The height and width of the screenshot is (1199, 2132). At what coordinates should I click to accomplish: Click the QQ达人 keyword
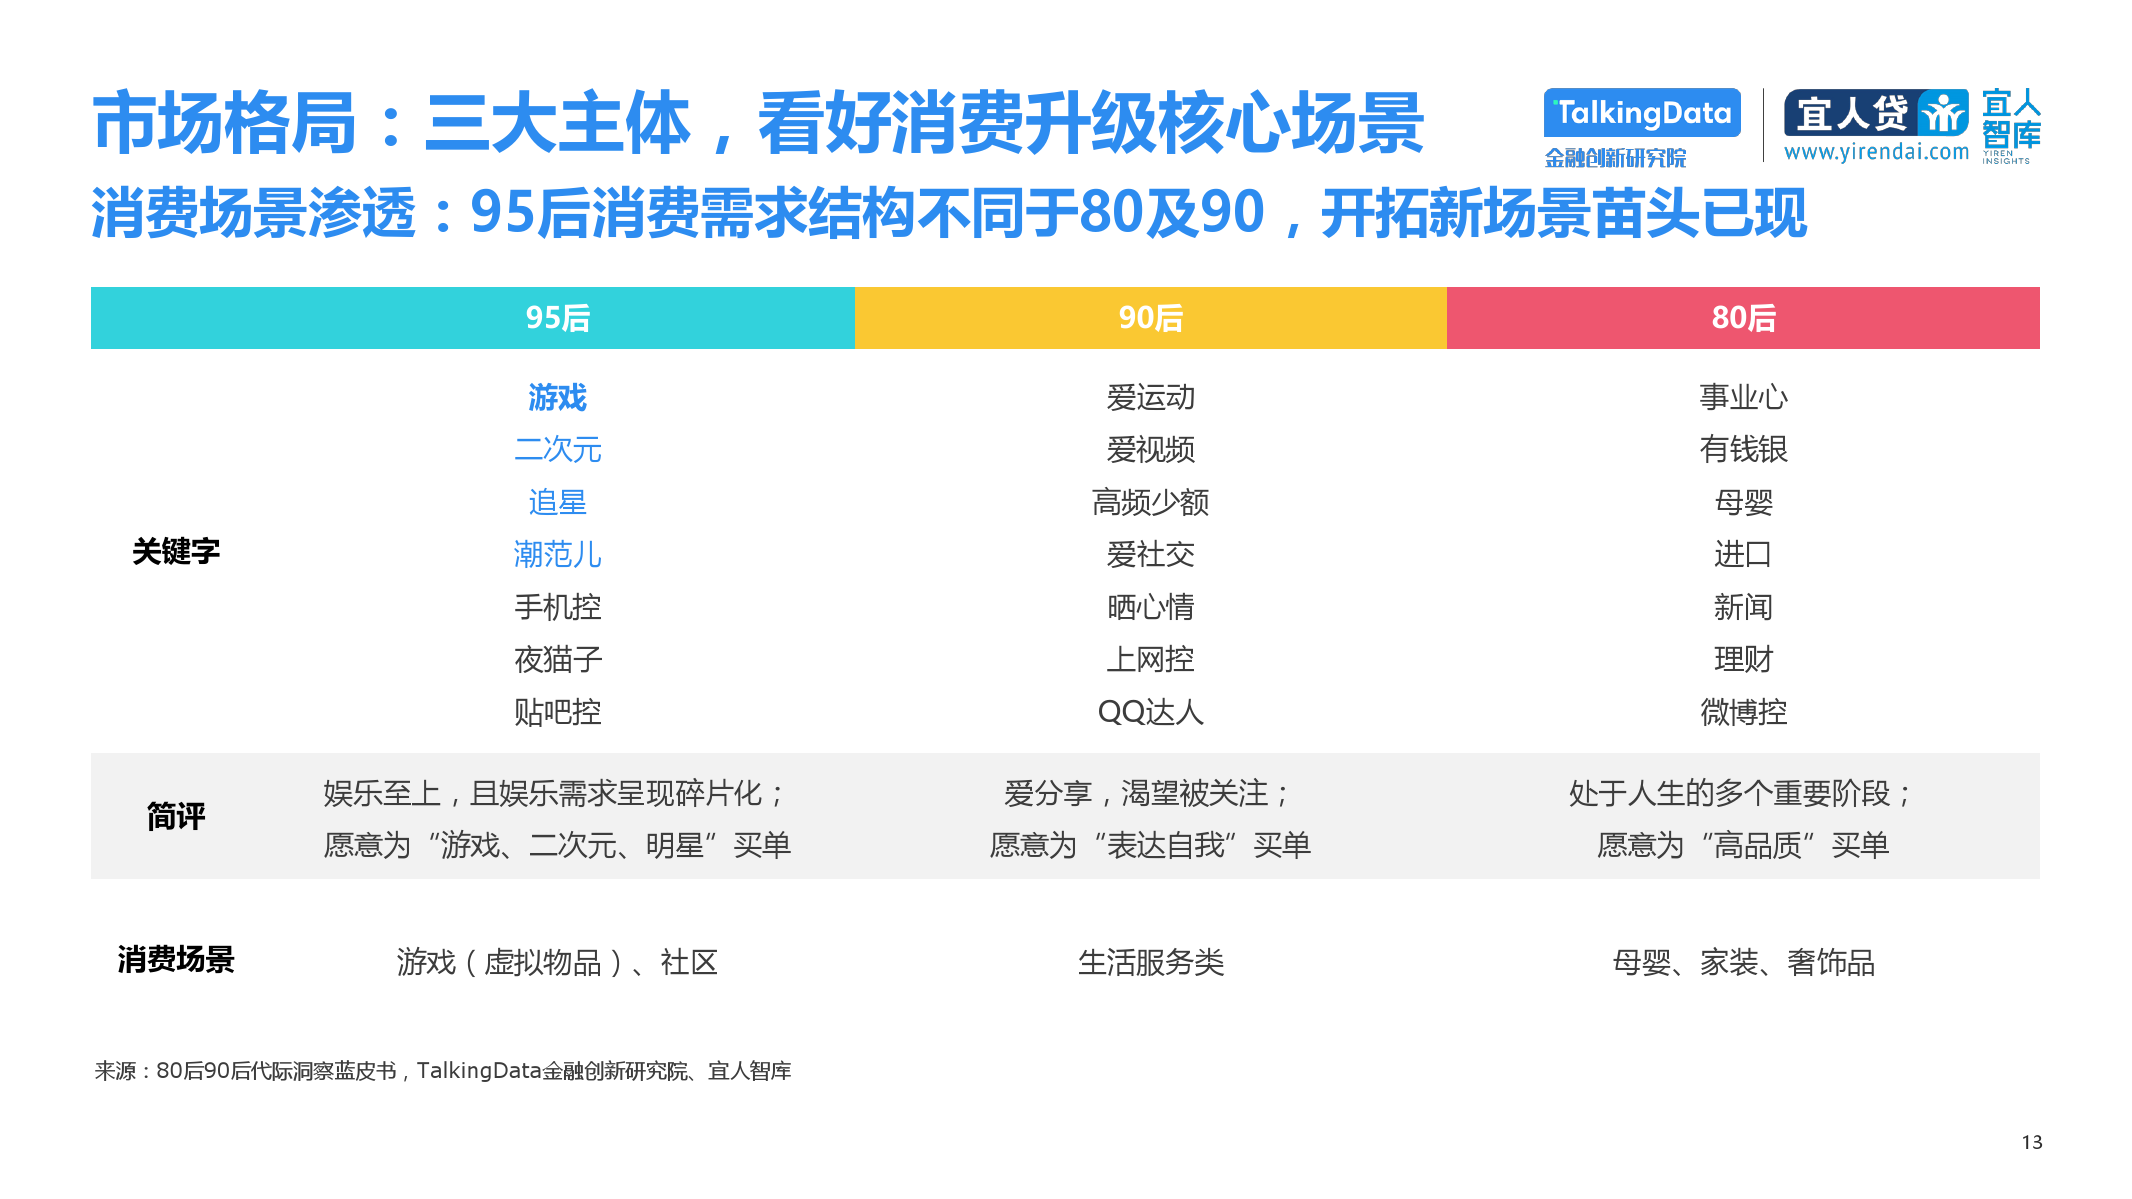[x=1150, y=712]
